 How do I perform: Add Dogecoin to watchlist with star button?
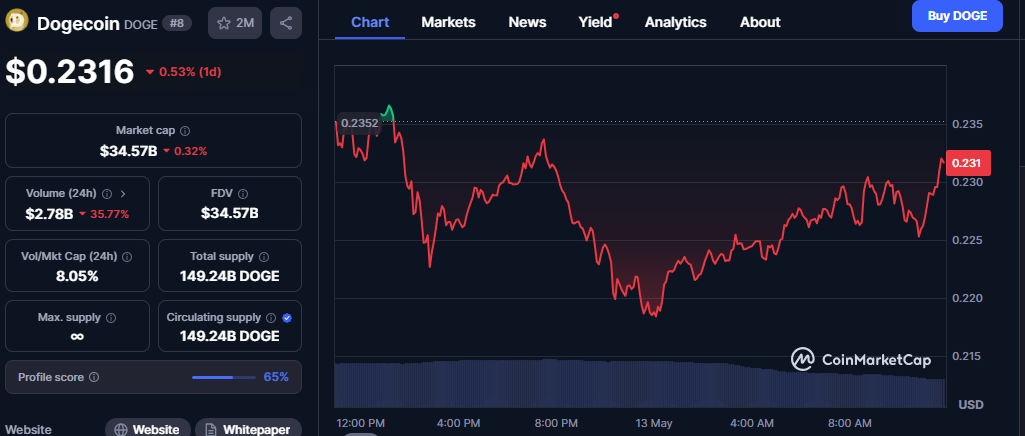pyautogui.click(x=235, y=23)
